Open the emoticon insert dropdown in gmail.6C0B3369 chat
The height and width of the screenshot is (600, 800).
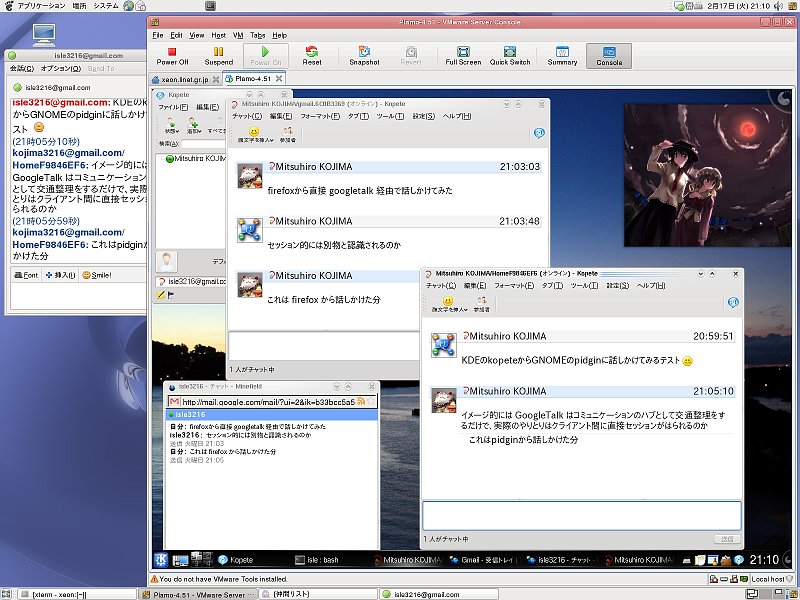pyautogui.click(x=256, y=135)
